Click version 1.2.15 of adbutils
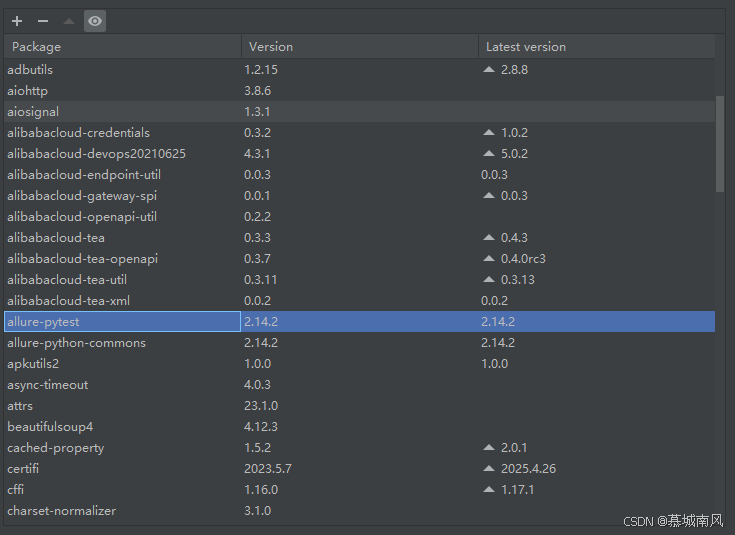Image resolution: width=735 pixels, height=535 pixels. [x=261, y=69]
